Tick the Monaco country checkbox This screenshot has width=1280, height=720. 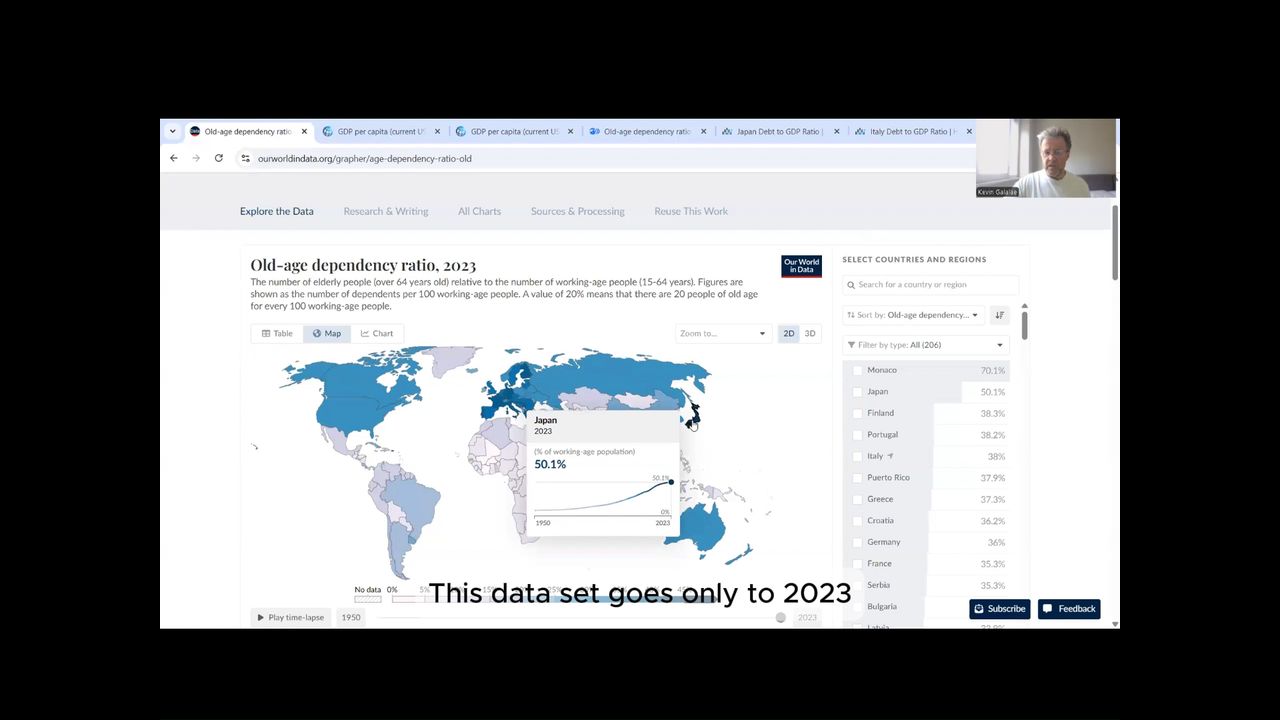coord(857,370)
